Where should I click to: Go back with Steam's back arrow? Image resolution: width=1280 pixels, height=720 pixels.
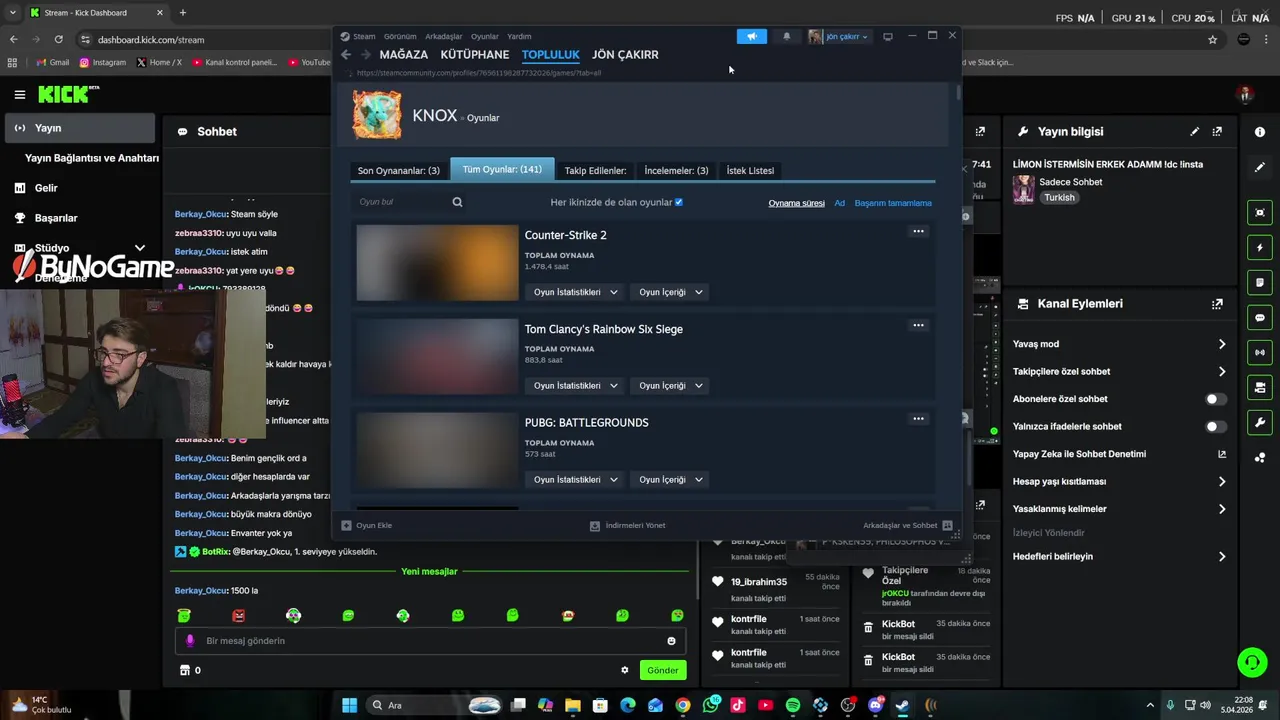coord(346,55)
